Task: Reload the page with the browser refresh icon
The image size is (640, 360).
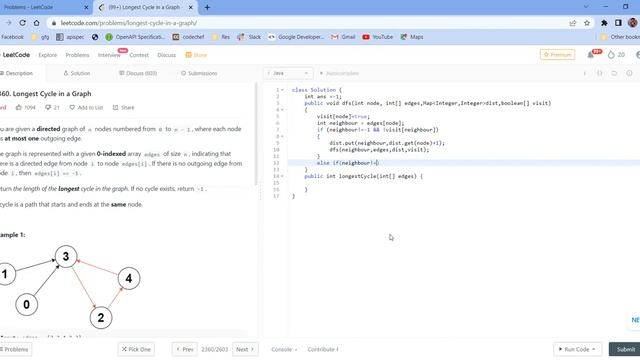Action: click(22, 23)
